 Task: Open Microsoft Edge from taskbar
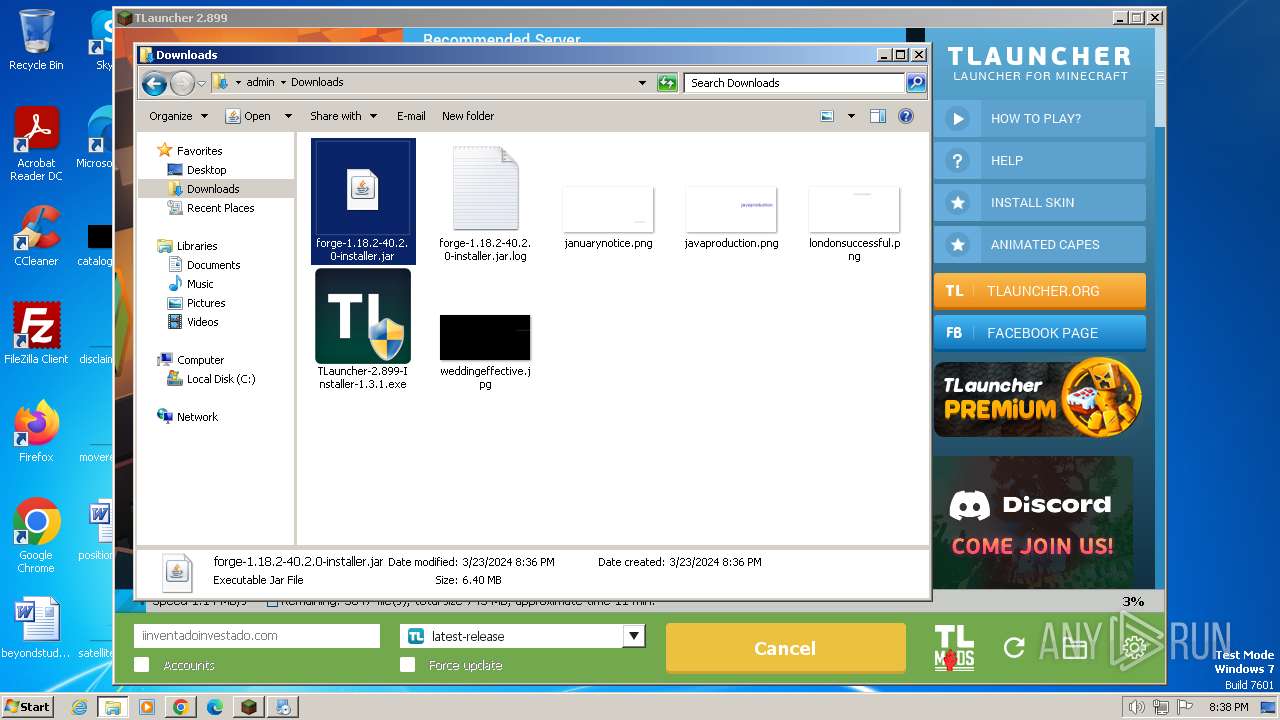pyautogui.click(x=215, y=707)
